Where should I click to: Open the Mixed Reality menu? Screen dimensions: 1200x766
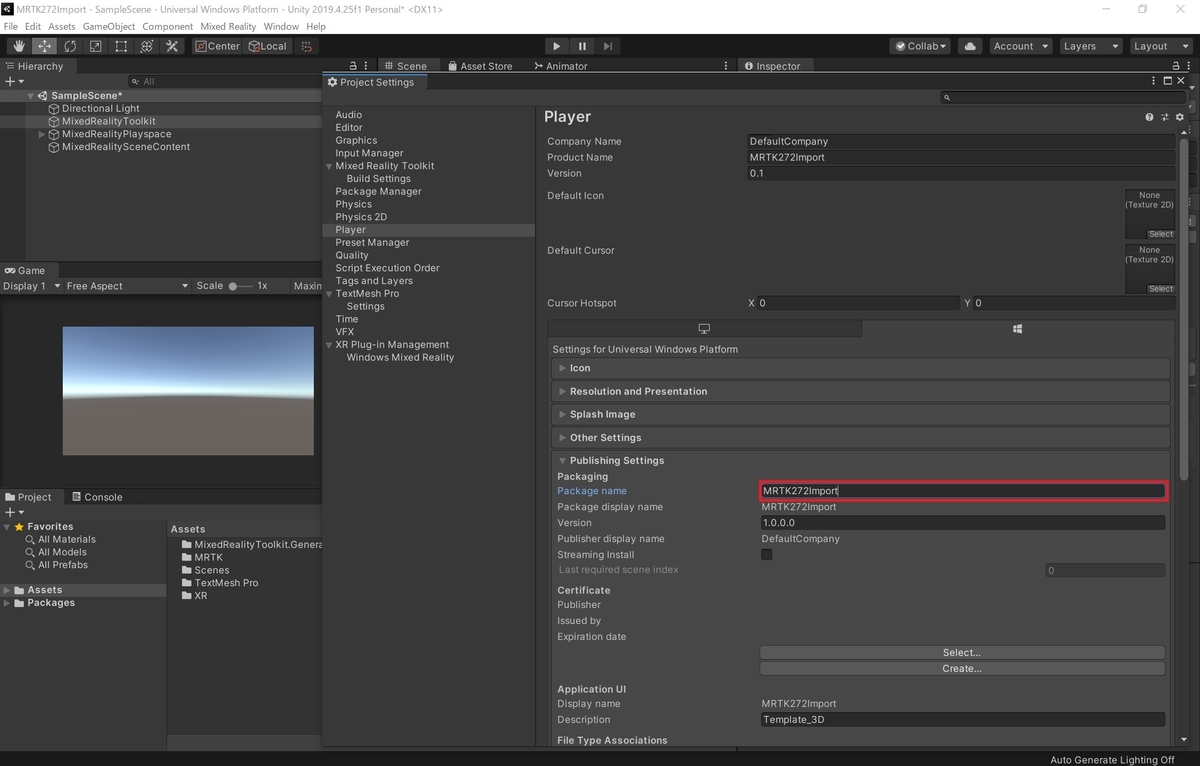coord(226,26)
